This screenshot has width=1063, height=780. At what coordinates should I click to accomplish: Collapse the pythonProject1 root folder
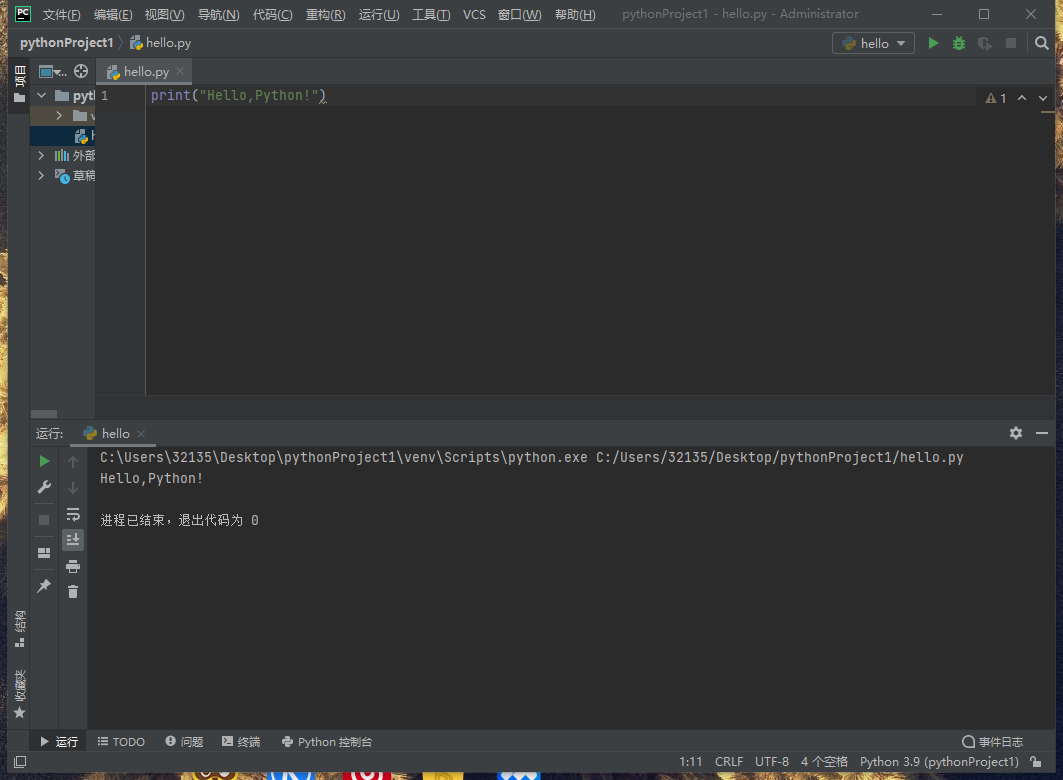pos(41,96)
